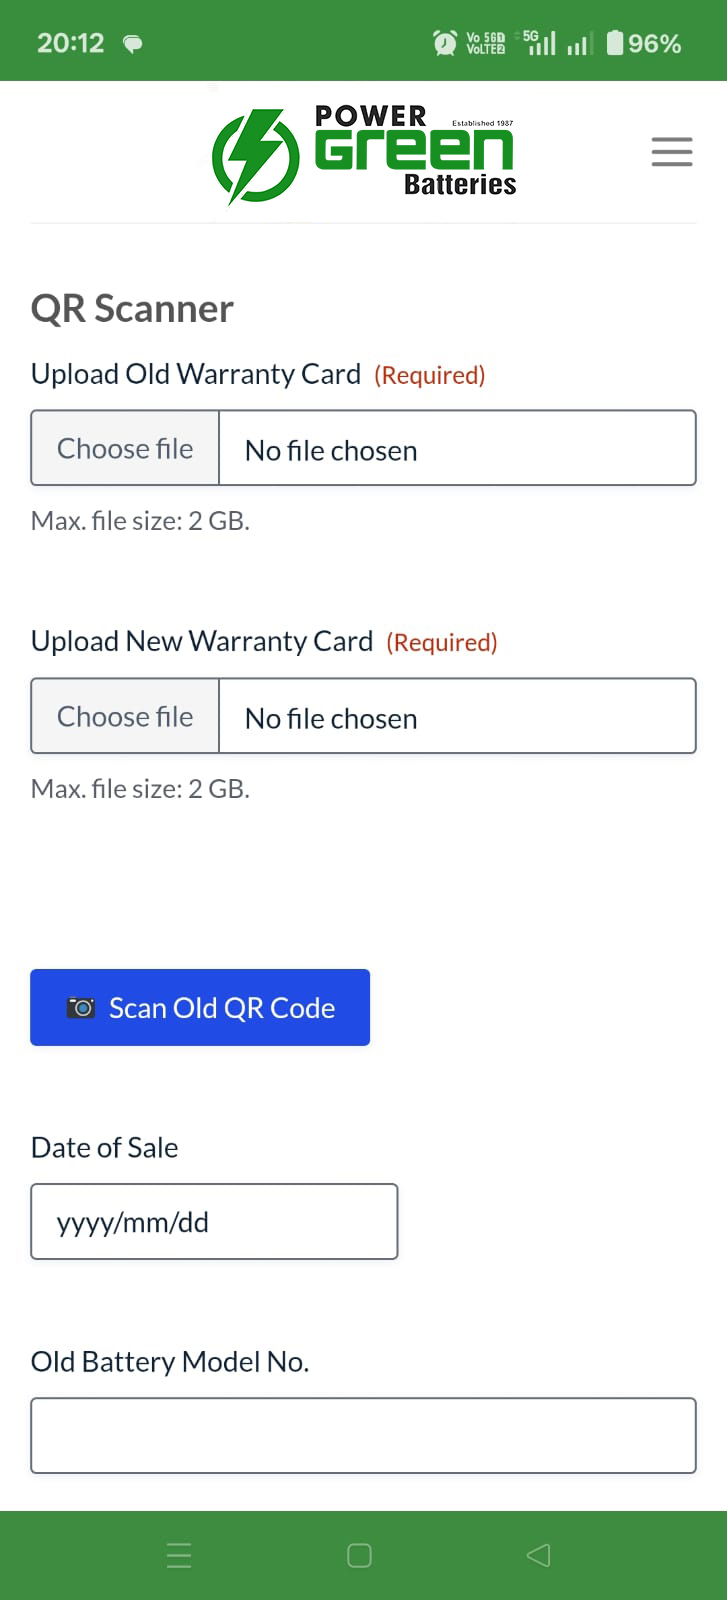Open the Date of Sale picker
This screenshot has width=727, height=1600.
pos(214,1222)
